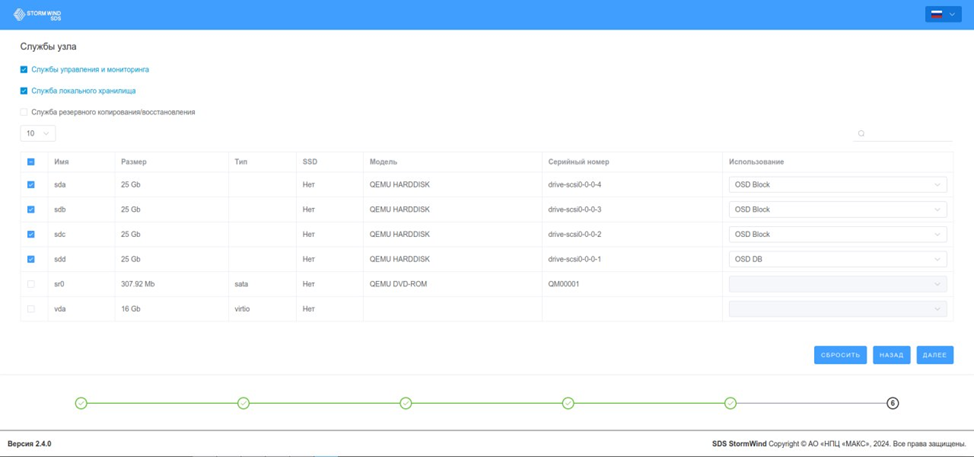Click the disabled vda row checkbox
The image size is (974, 457).
[x=31, y=309]
